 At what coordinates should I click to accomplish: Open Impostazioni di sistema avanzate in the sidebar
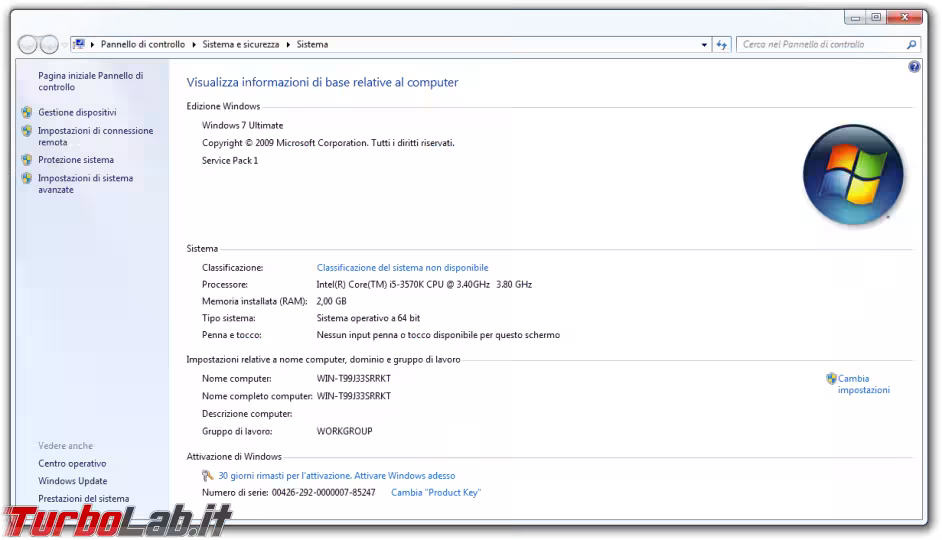pos(85,184)
